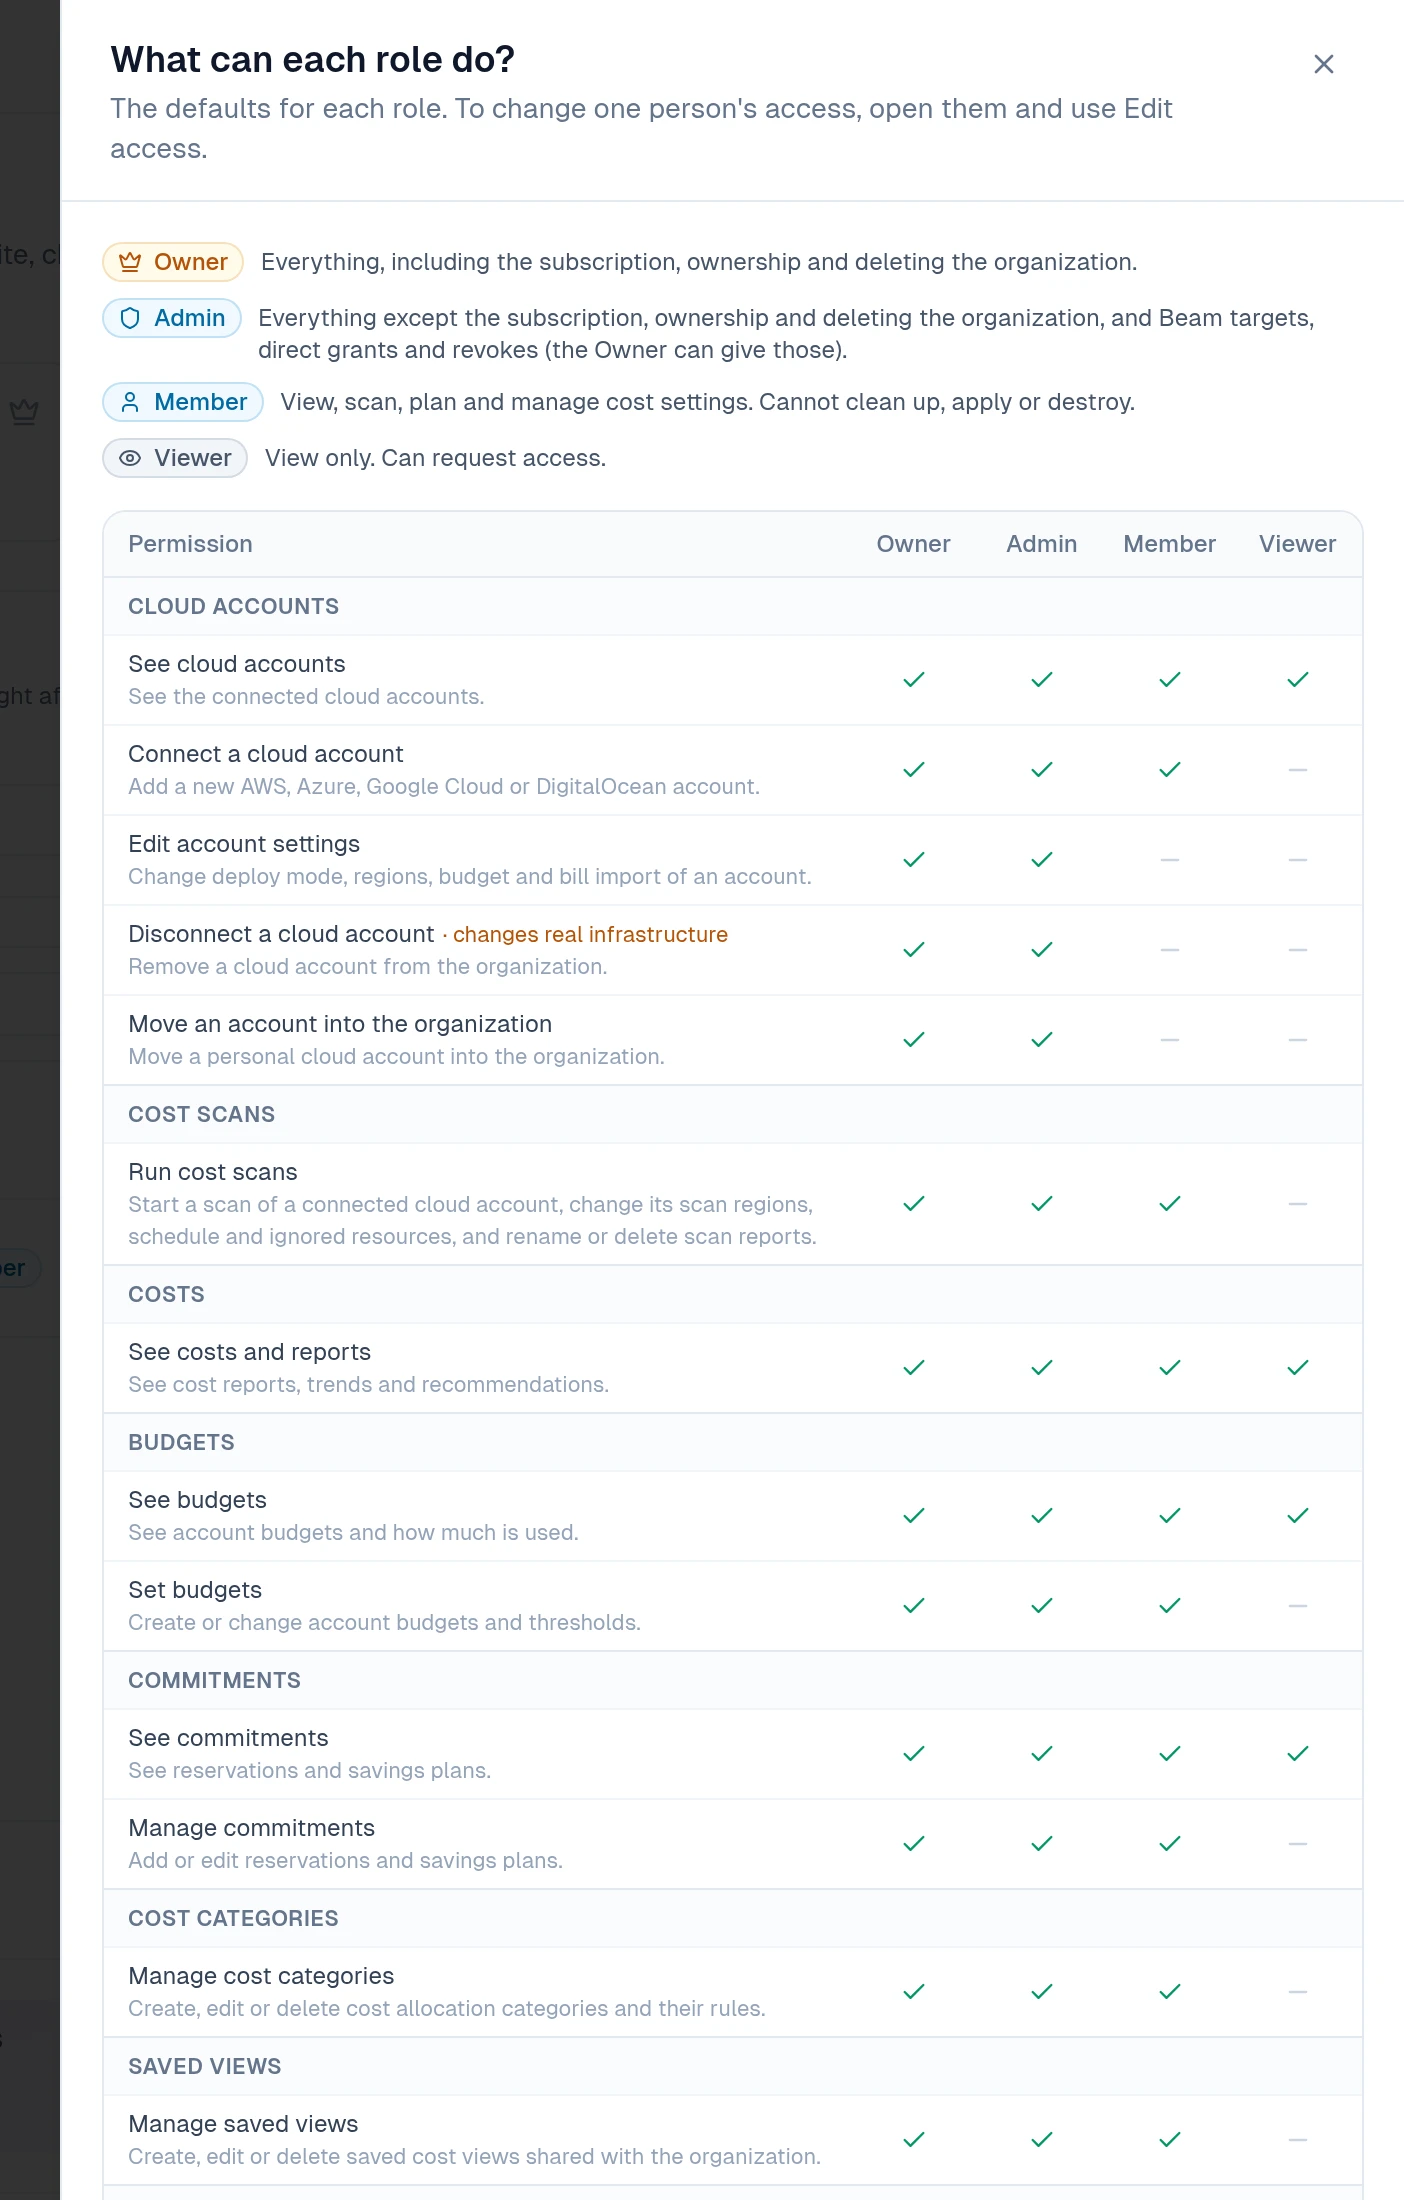Click Viewer checkmark for See commitments
Viewport: 1404px width, 2200px height.
[1297, 1754]
